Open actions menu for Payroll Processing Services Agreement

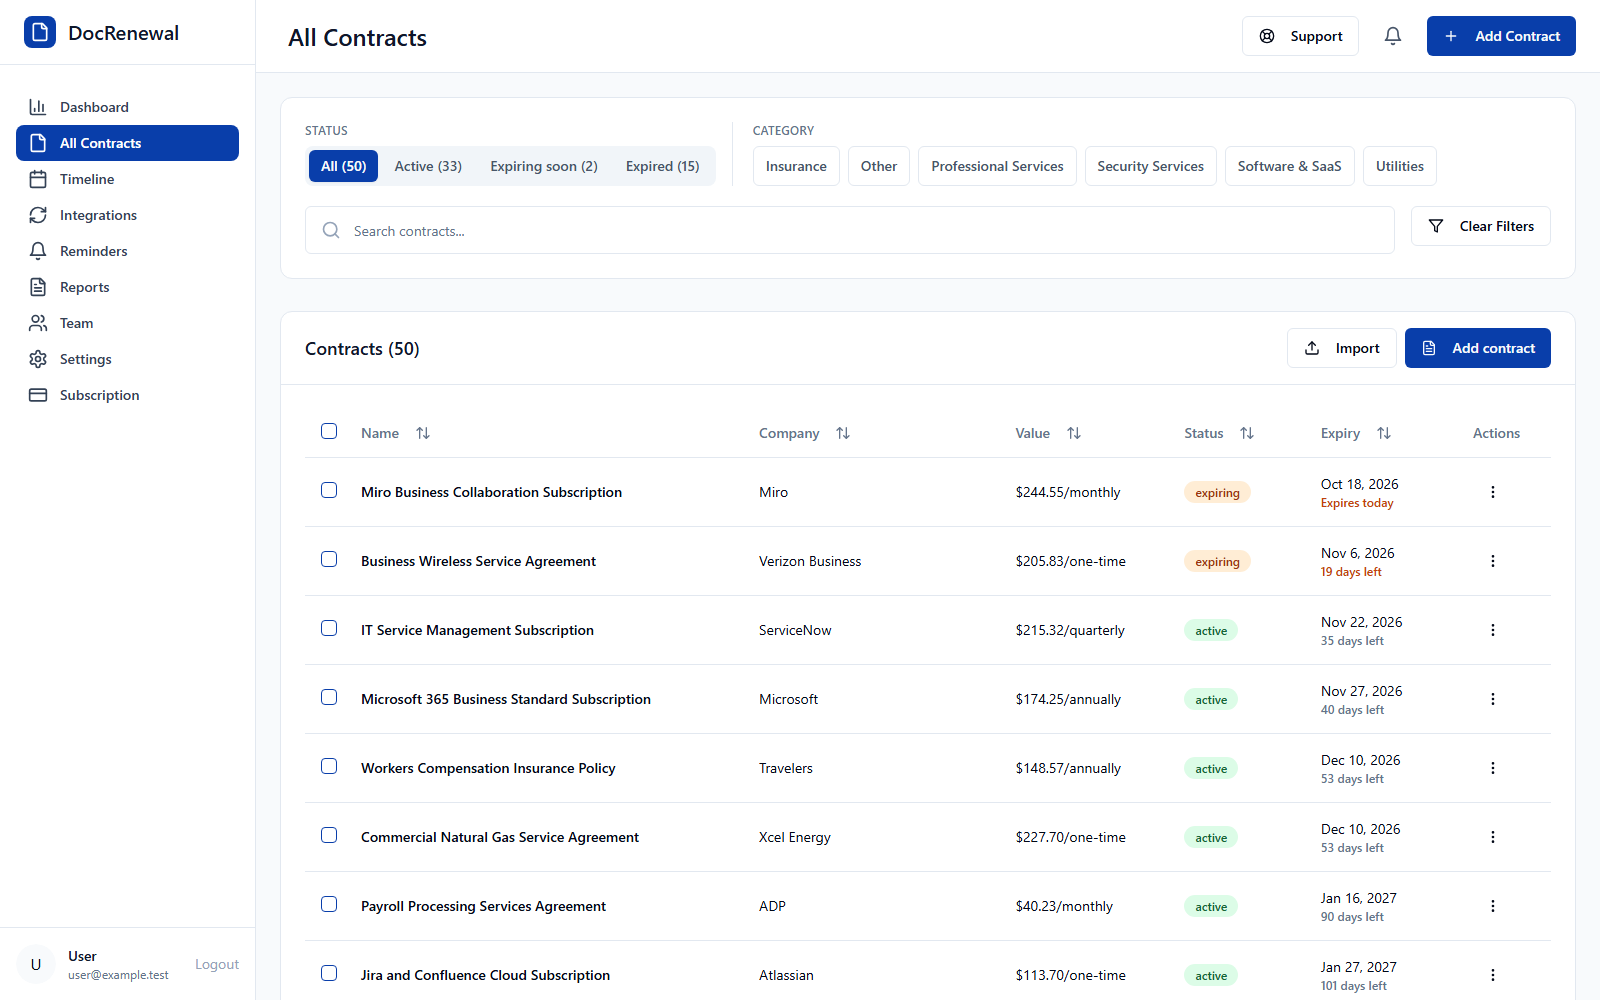pyautogui.click(x=1493, y=906)
